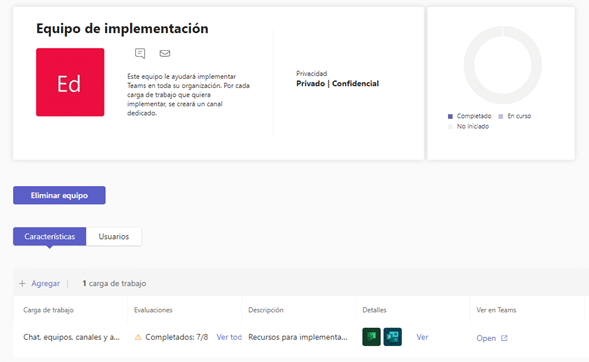This screenshot has height=362, width=589.
Task: Click the Completado legend swatch
Action: pos(450,116)
